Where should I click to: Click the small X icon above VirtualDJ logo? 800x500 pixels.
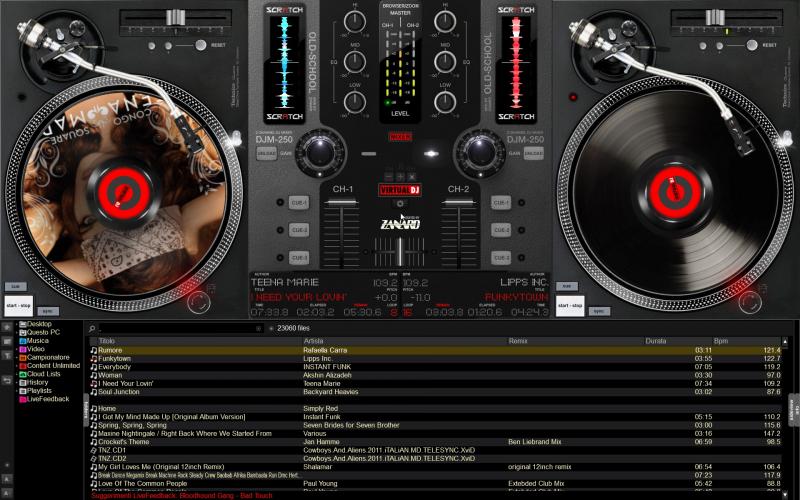click(412, 177)
